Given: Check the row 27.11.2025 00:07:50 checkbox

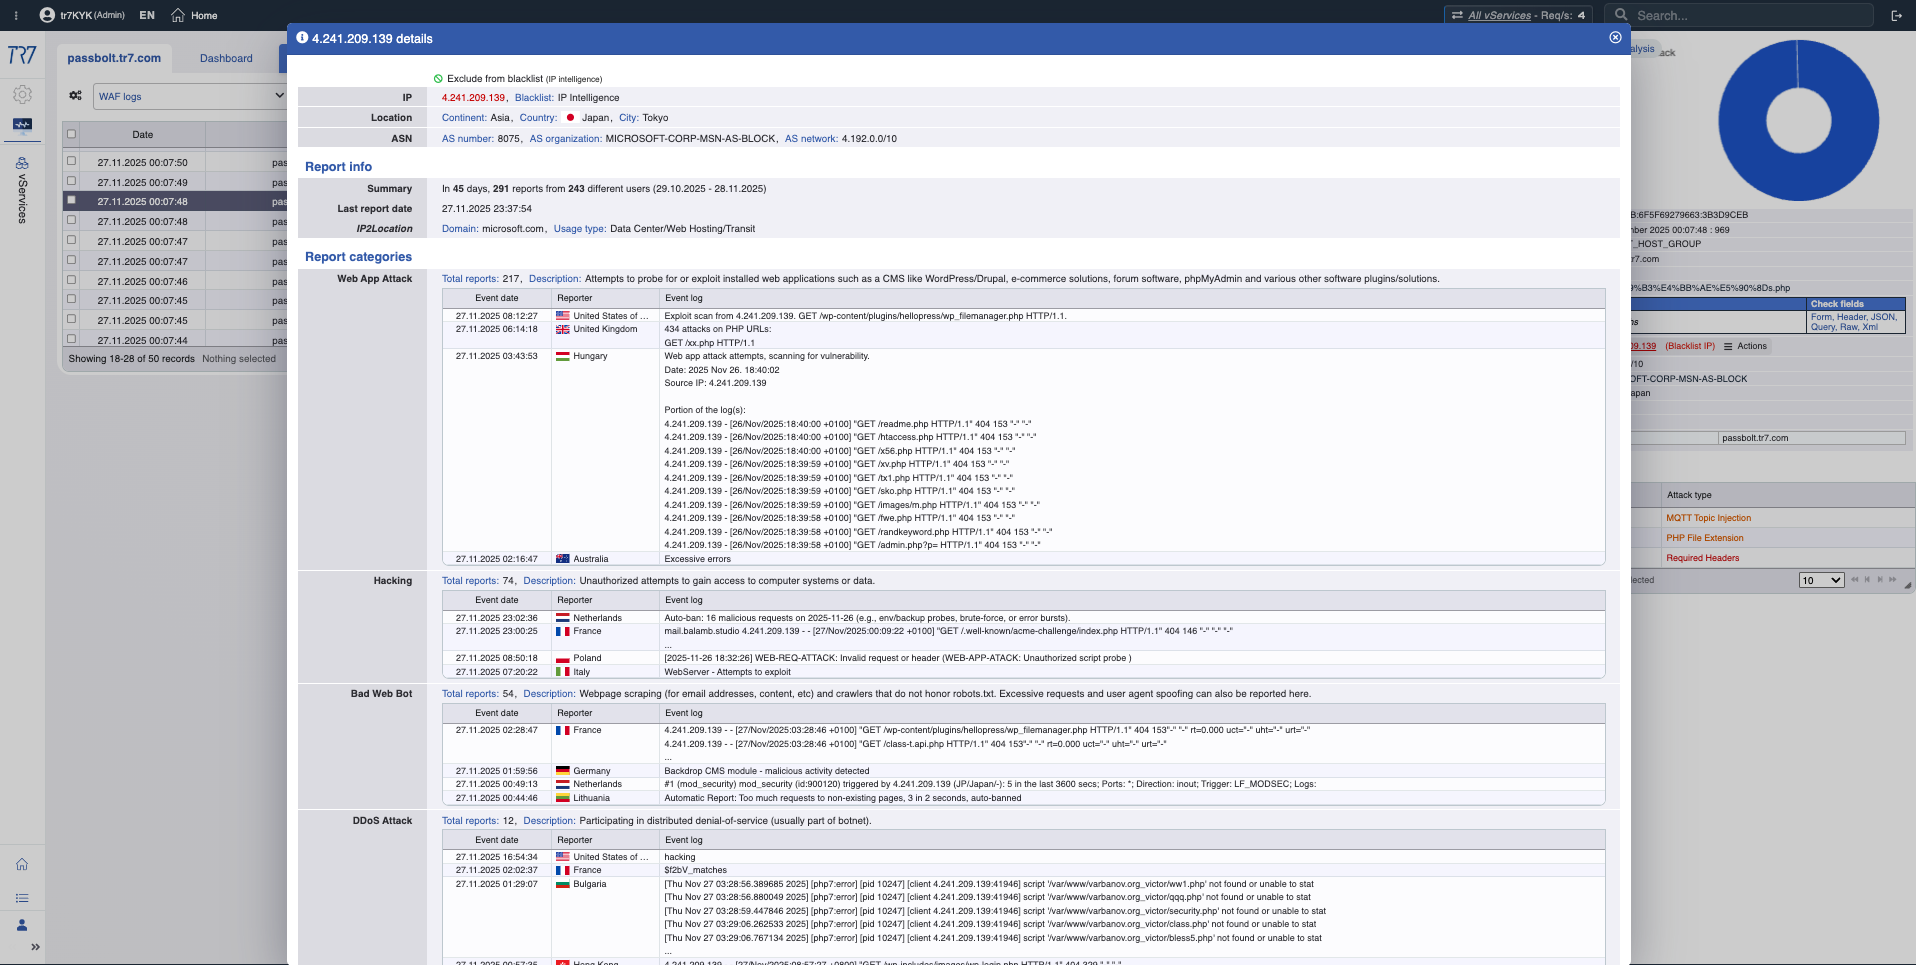Looking at the screenshot, I should pyautogui.click(x=71, y=161).
